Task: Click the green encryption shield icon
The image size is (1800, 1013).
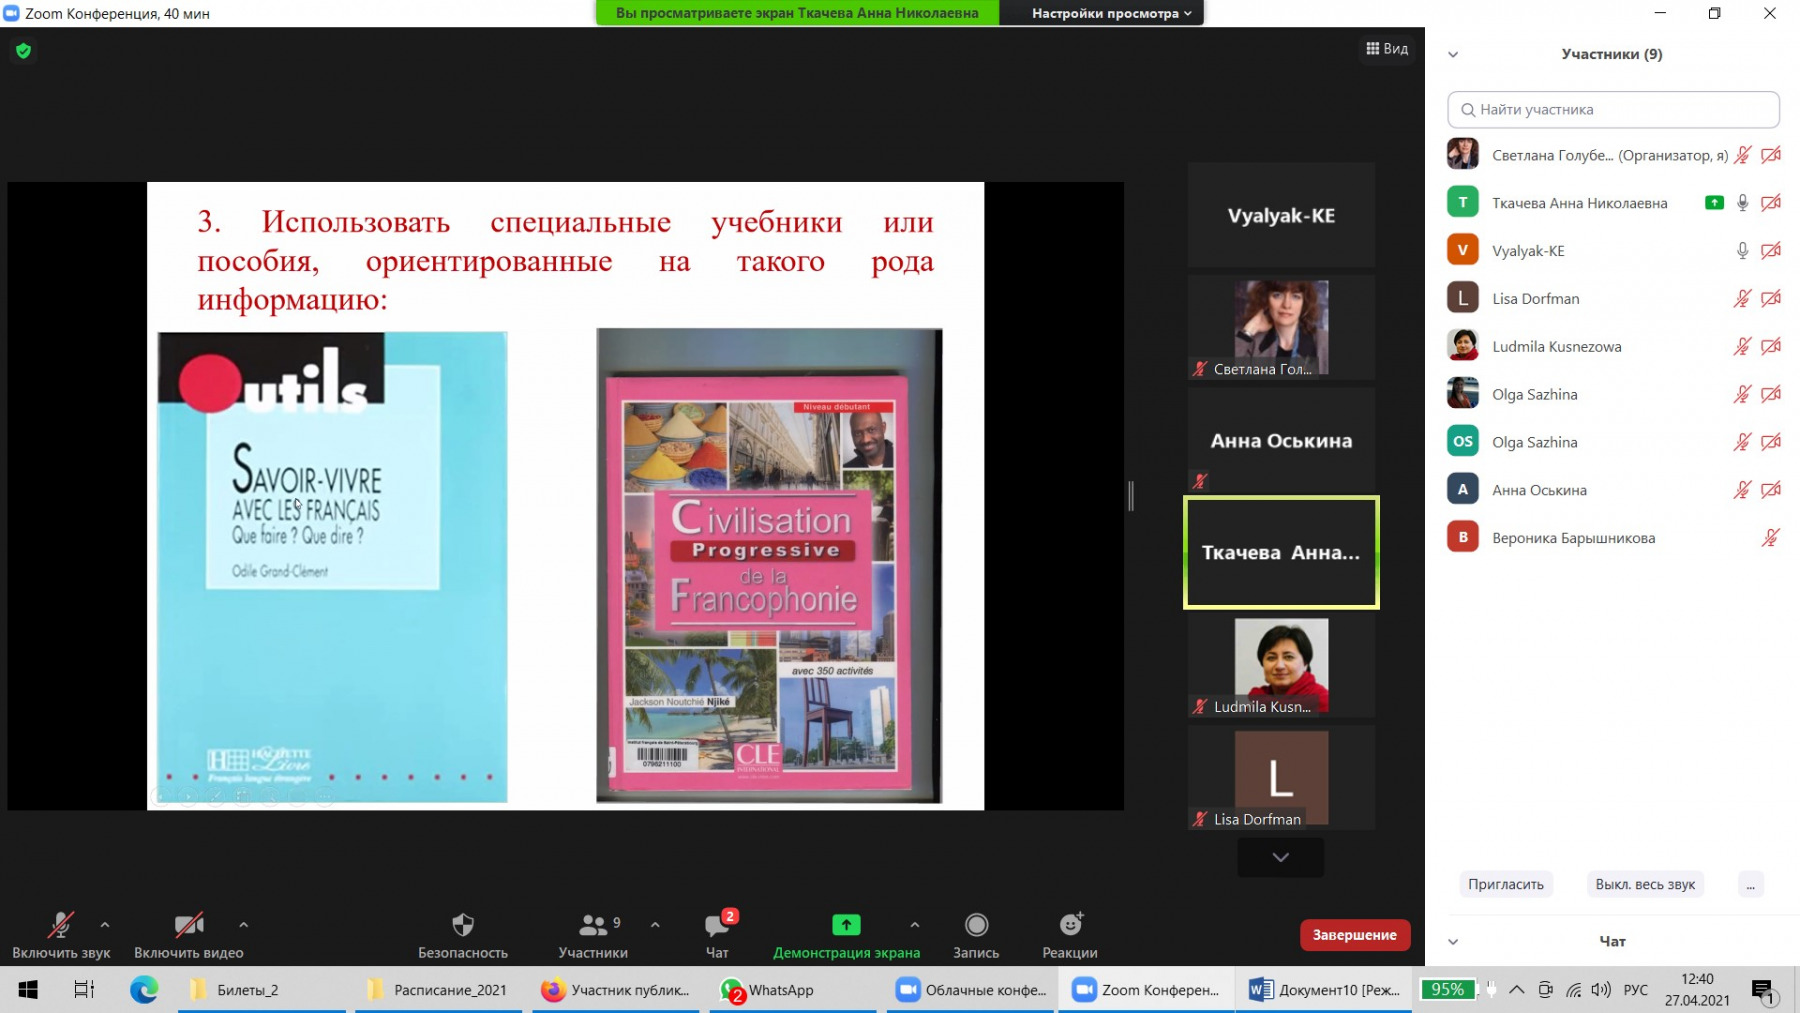Action: 24,51
